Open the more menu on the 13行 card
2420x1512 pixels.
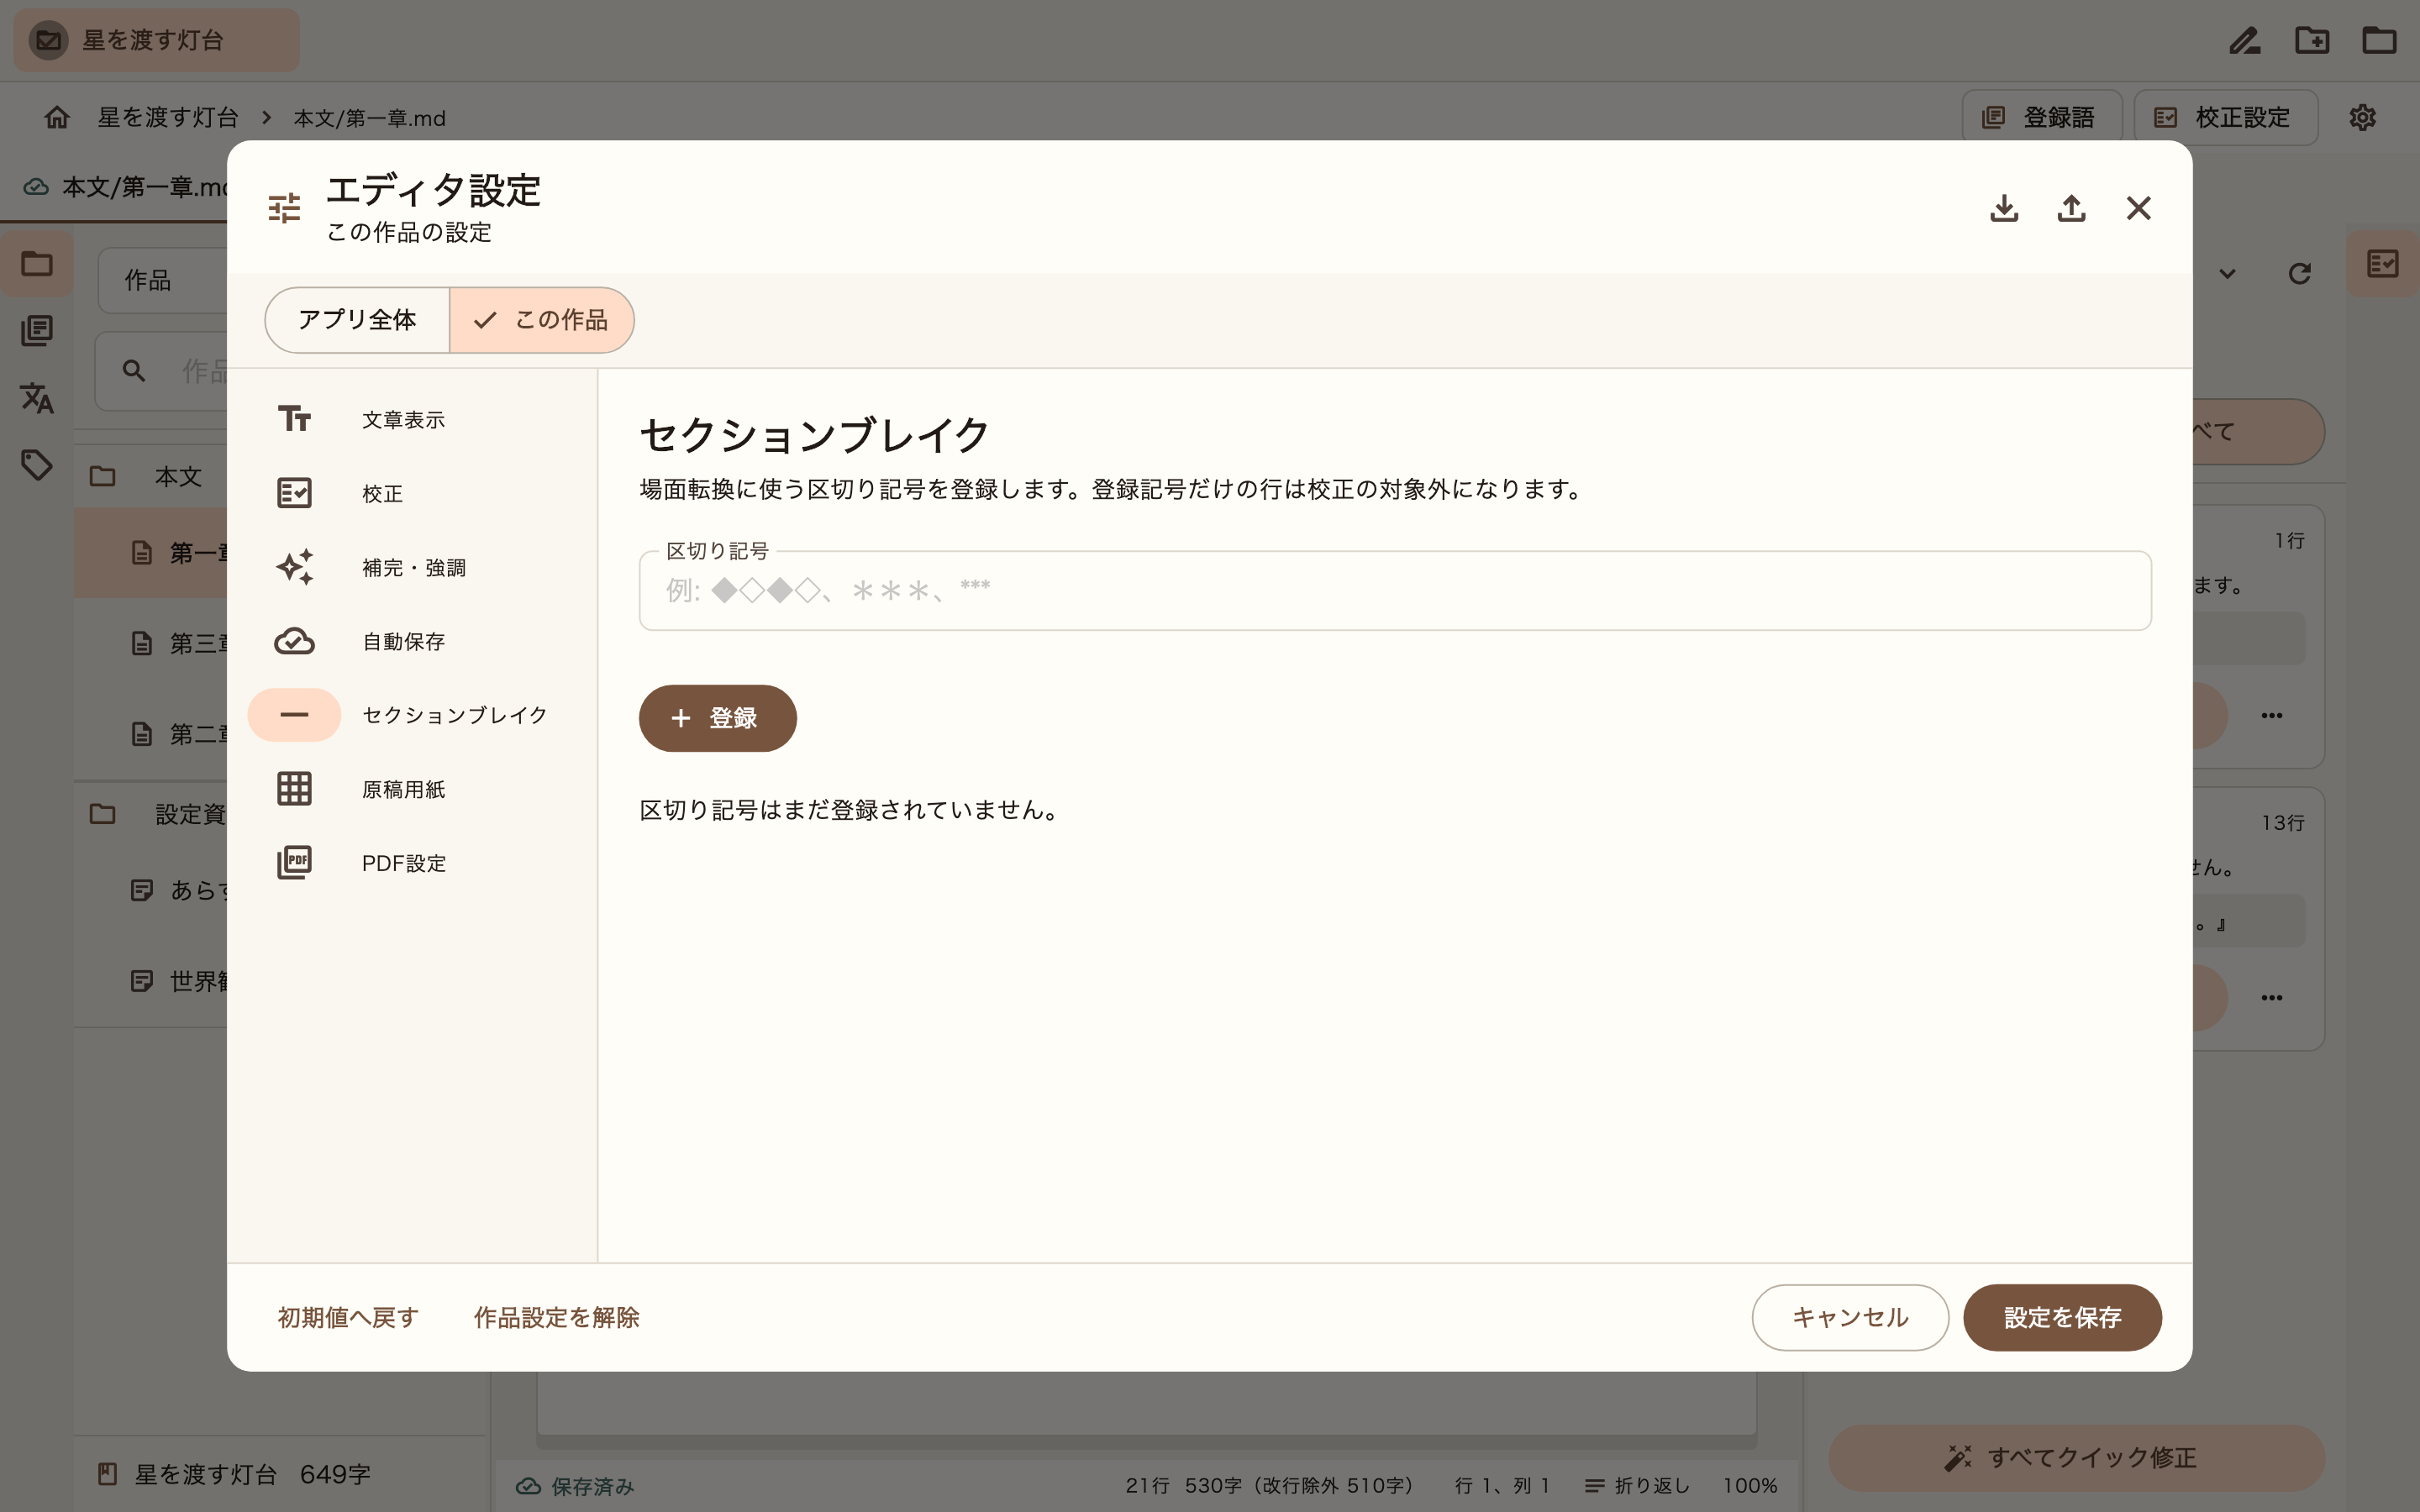pos(2271,997)
